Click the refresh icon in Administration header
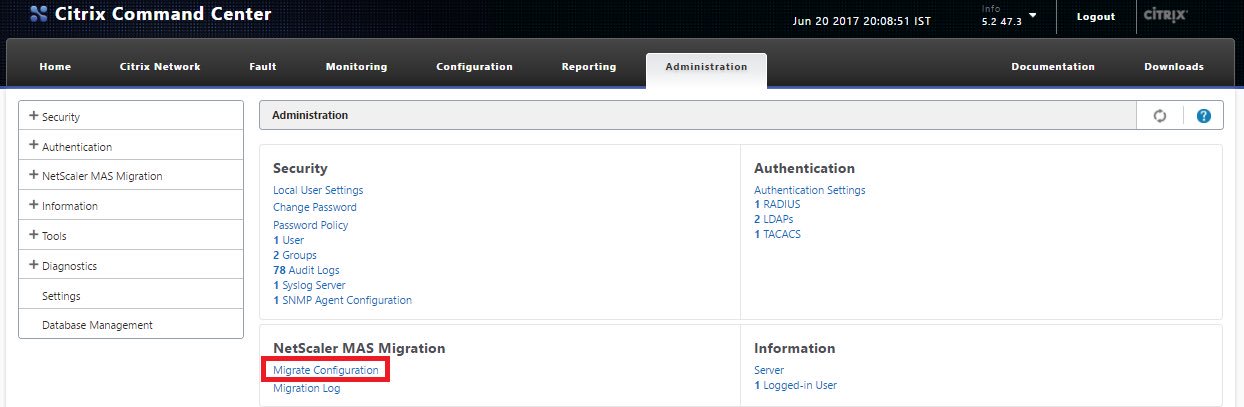 click(1159, 116)
